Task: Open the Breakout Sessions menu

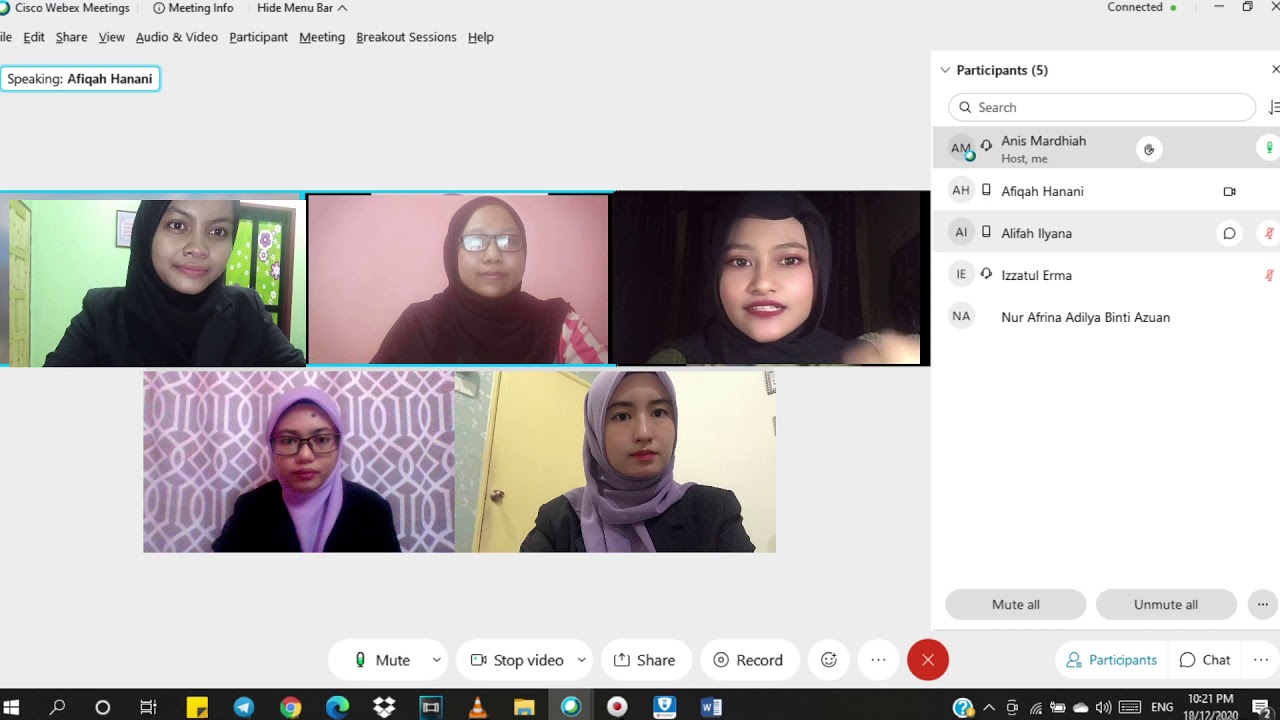Action: tap(406, 37)
